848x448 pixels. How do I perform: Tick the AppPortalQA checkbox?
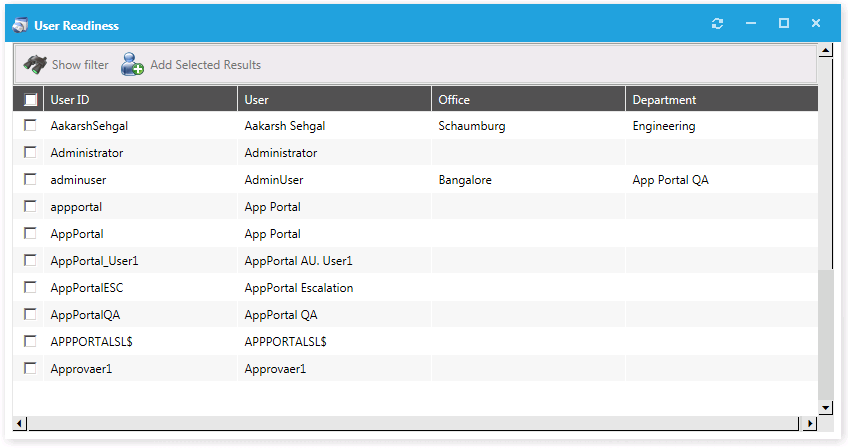pyautogui.click(x=31, y=314)
